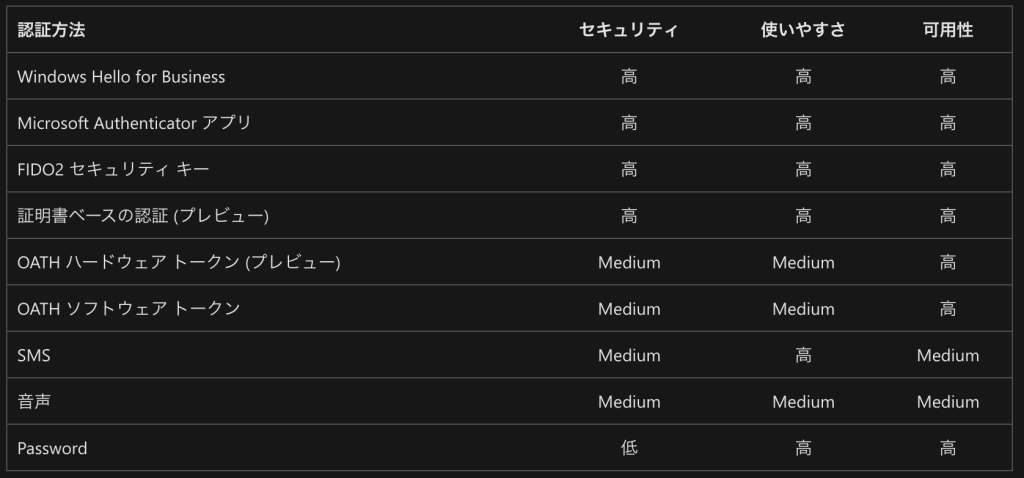Click the 音声 row label
Screen dimensions: 1024x478
34,402
